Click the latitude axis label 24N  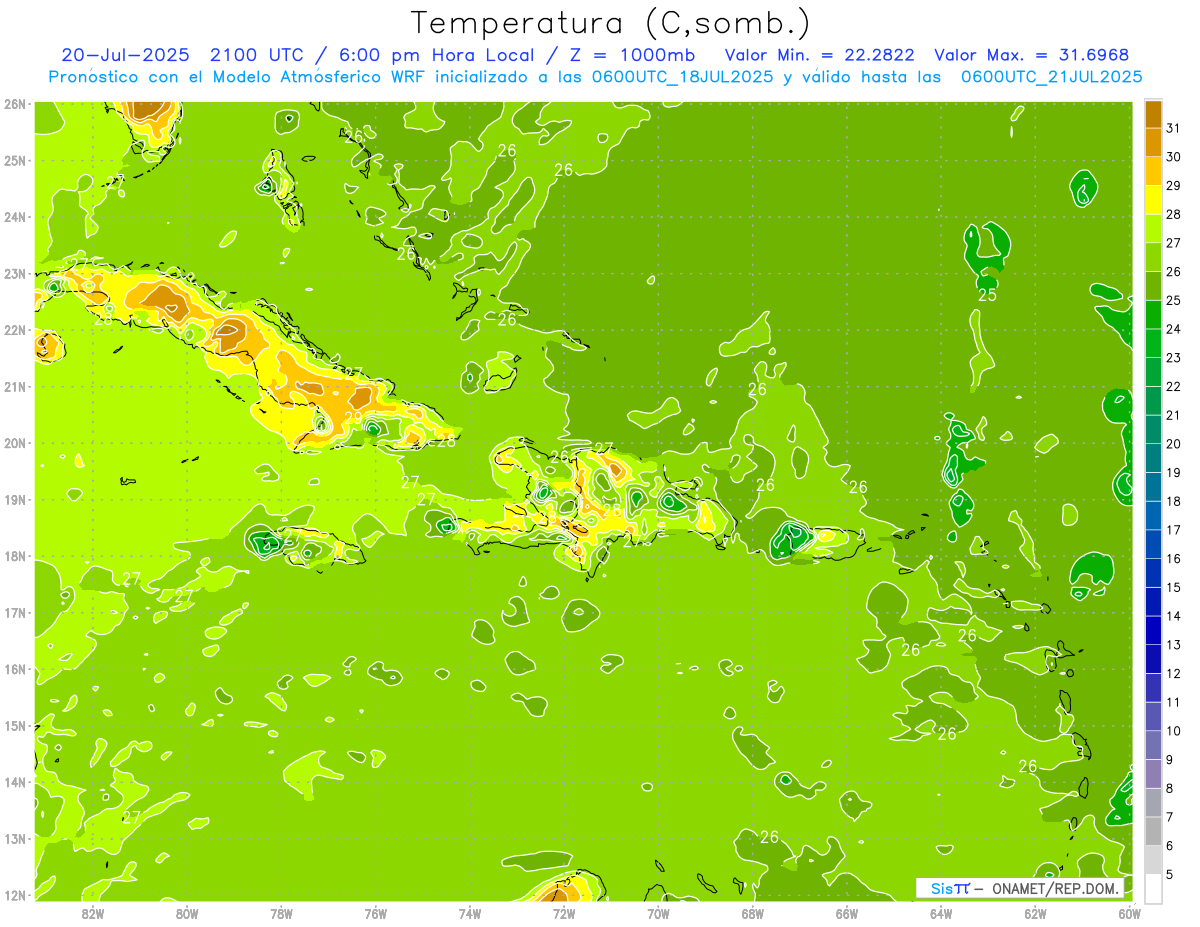tap(15, 217)
